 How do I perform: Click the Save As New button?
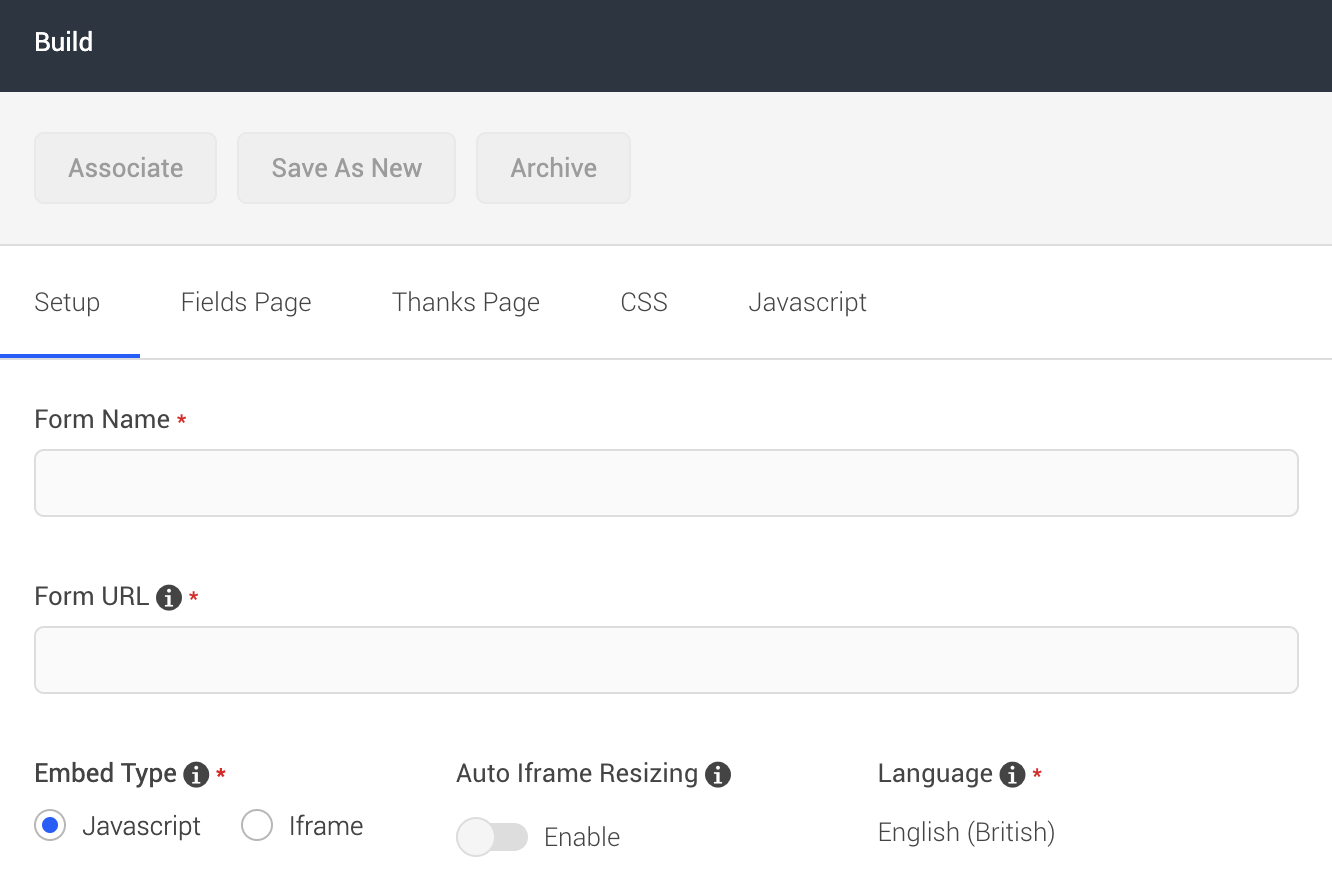coord(347,168)
